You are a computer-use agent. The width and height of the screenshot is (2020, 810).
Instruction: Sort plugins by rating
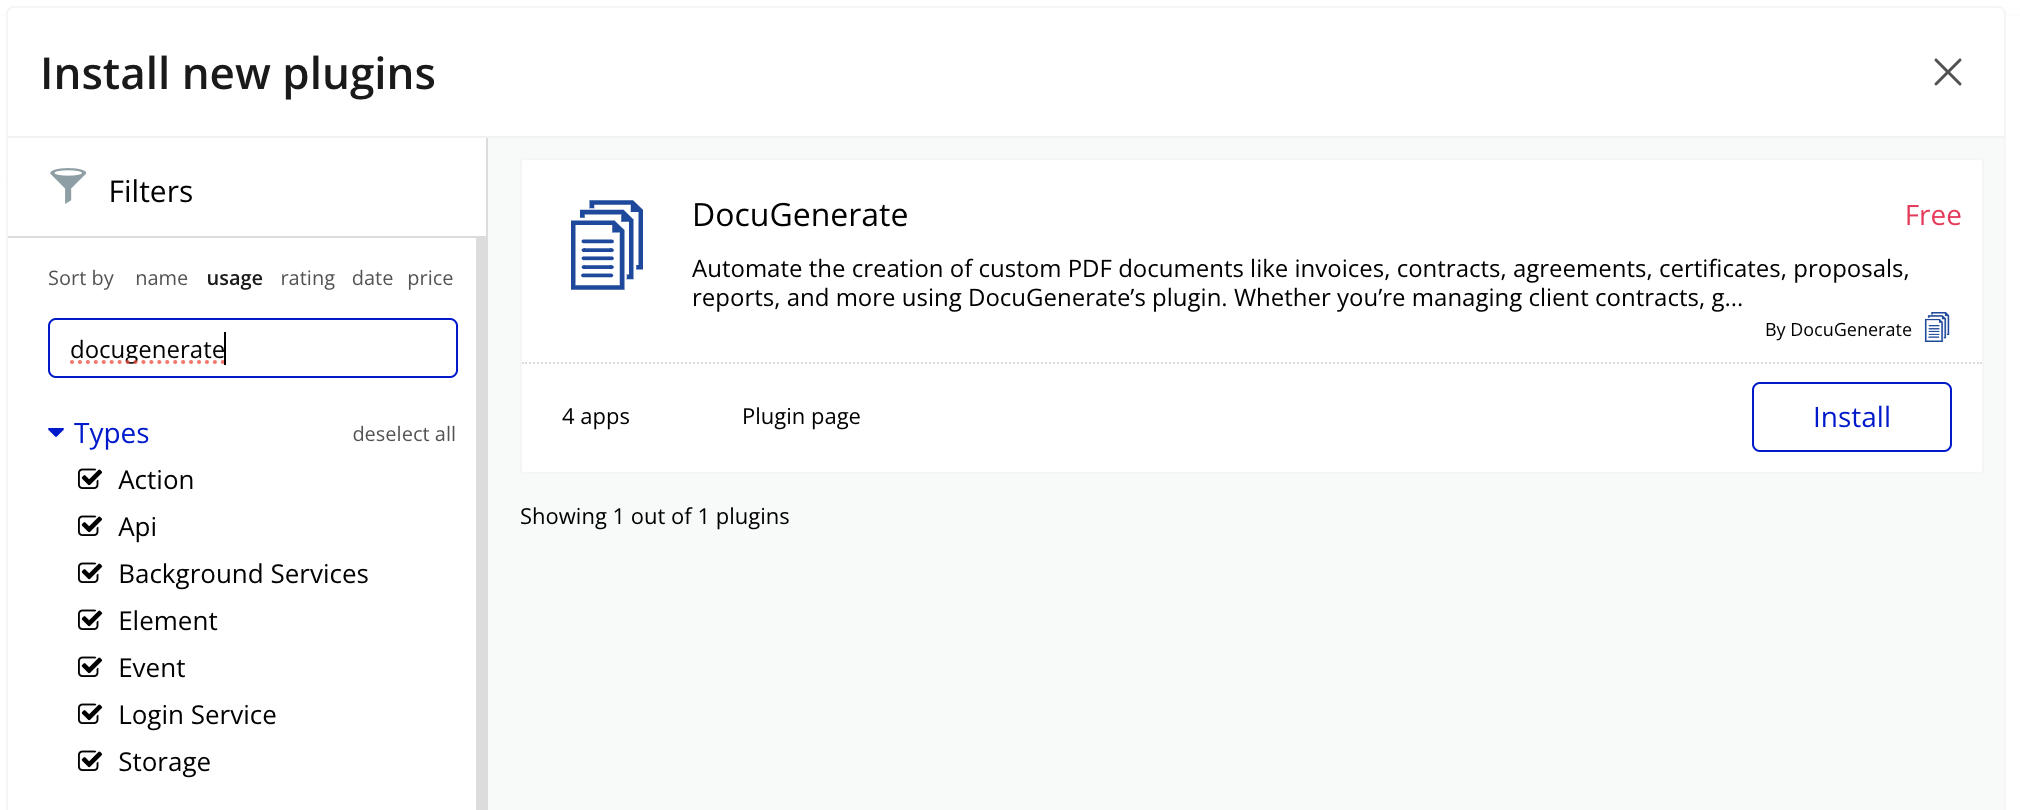[x=307, y=278]
